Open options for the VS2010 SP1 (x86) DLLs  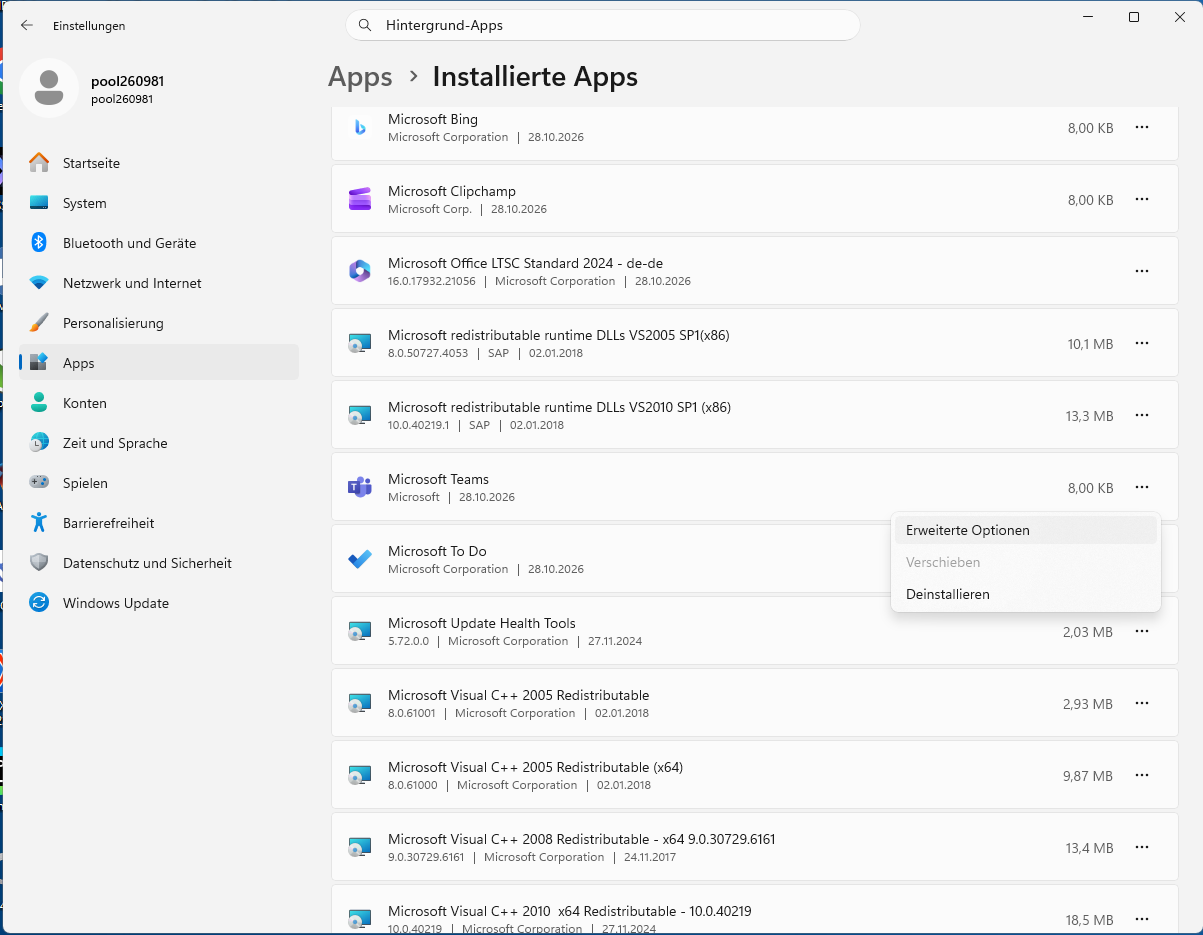tap(1142, 415)
